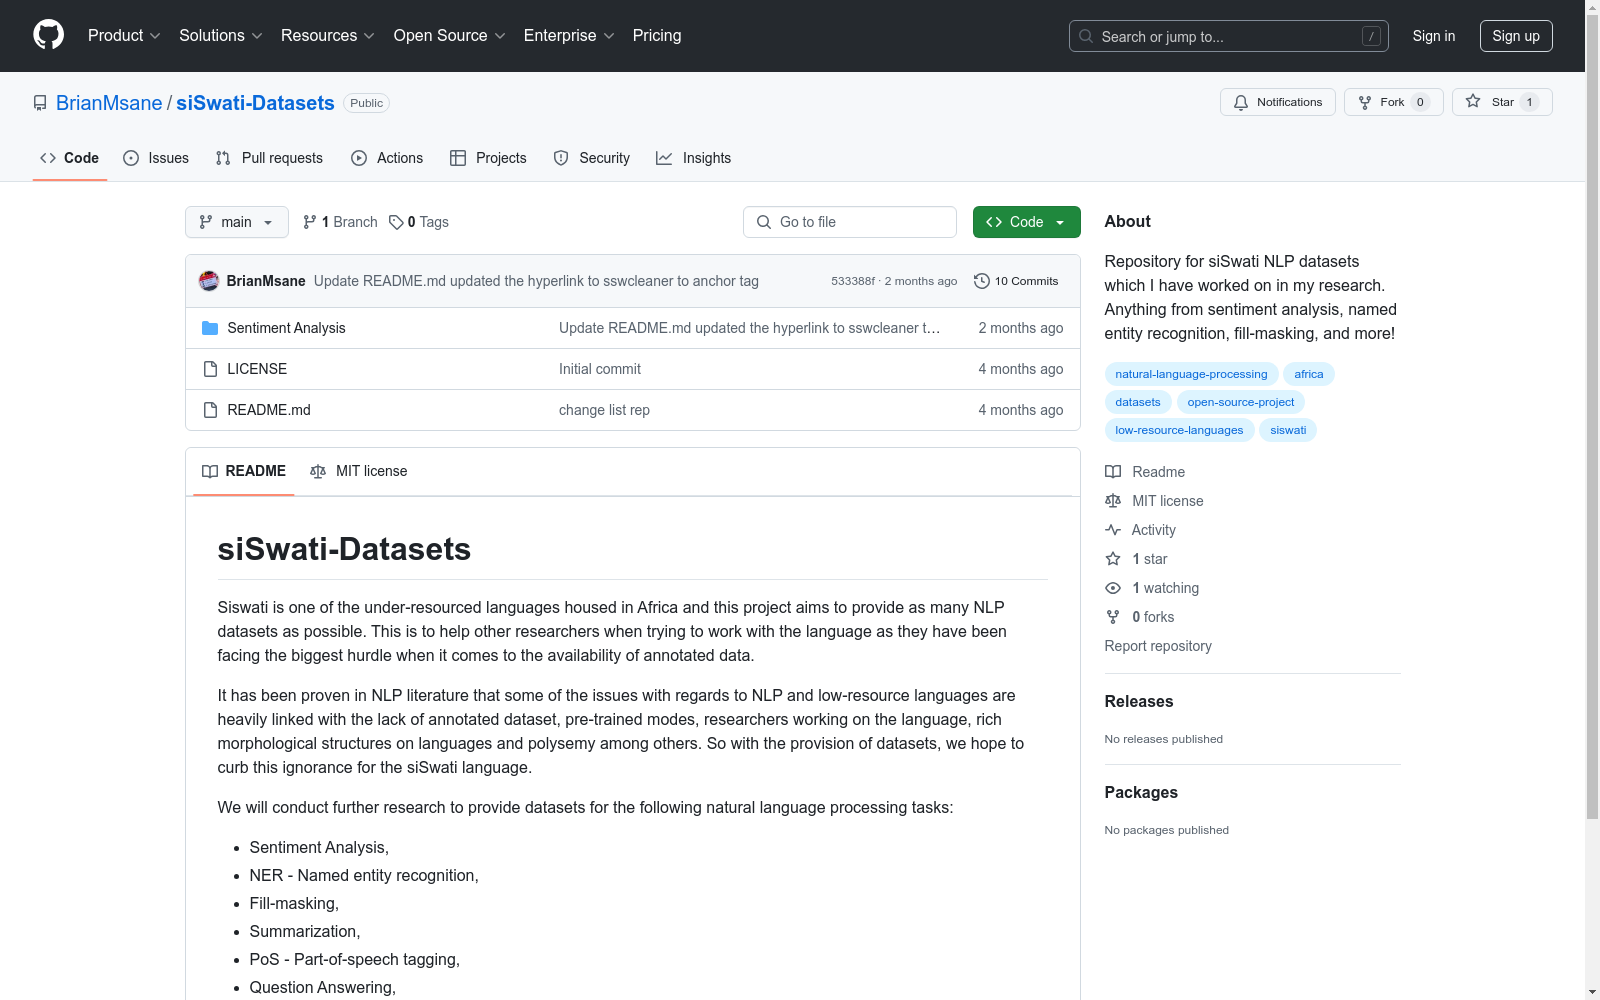The width and height of the screenshot is (1600, 1000).
Task: Switch to the MIT license tab
Action: (359, 471)
